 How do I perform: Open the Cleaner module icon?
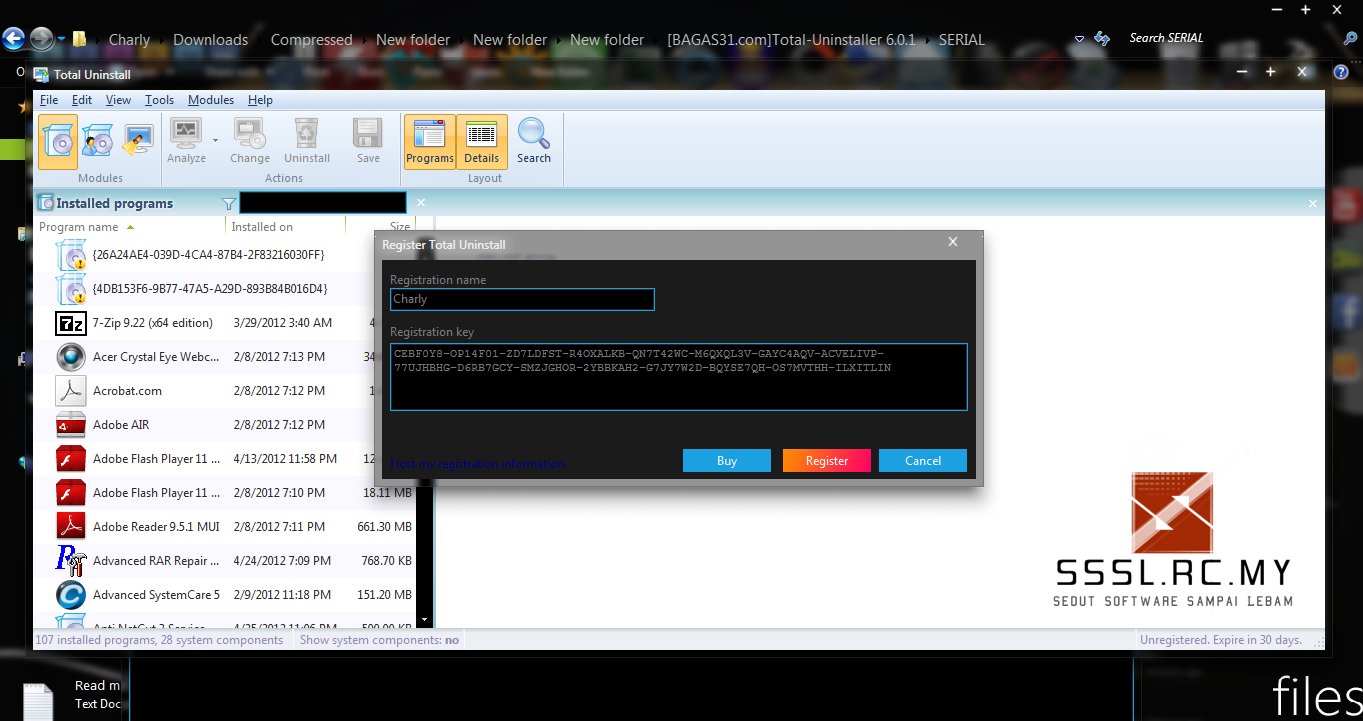[137, 141]
